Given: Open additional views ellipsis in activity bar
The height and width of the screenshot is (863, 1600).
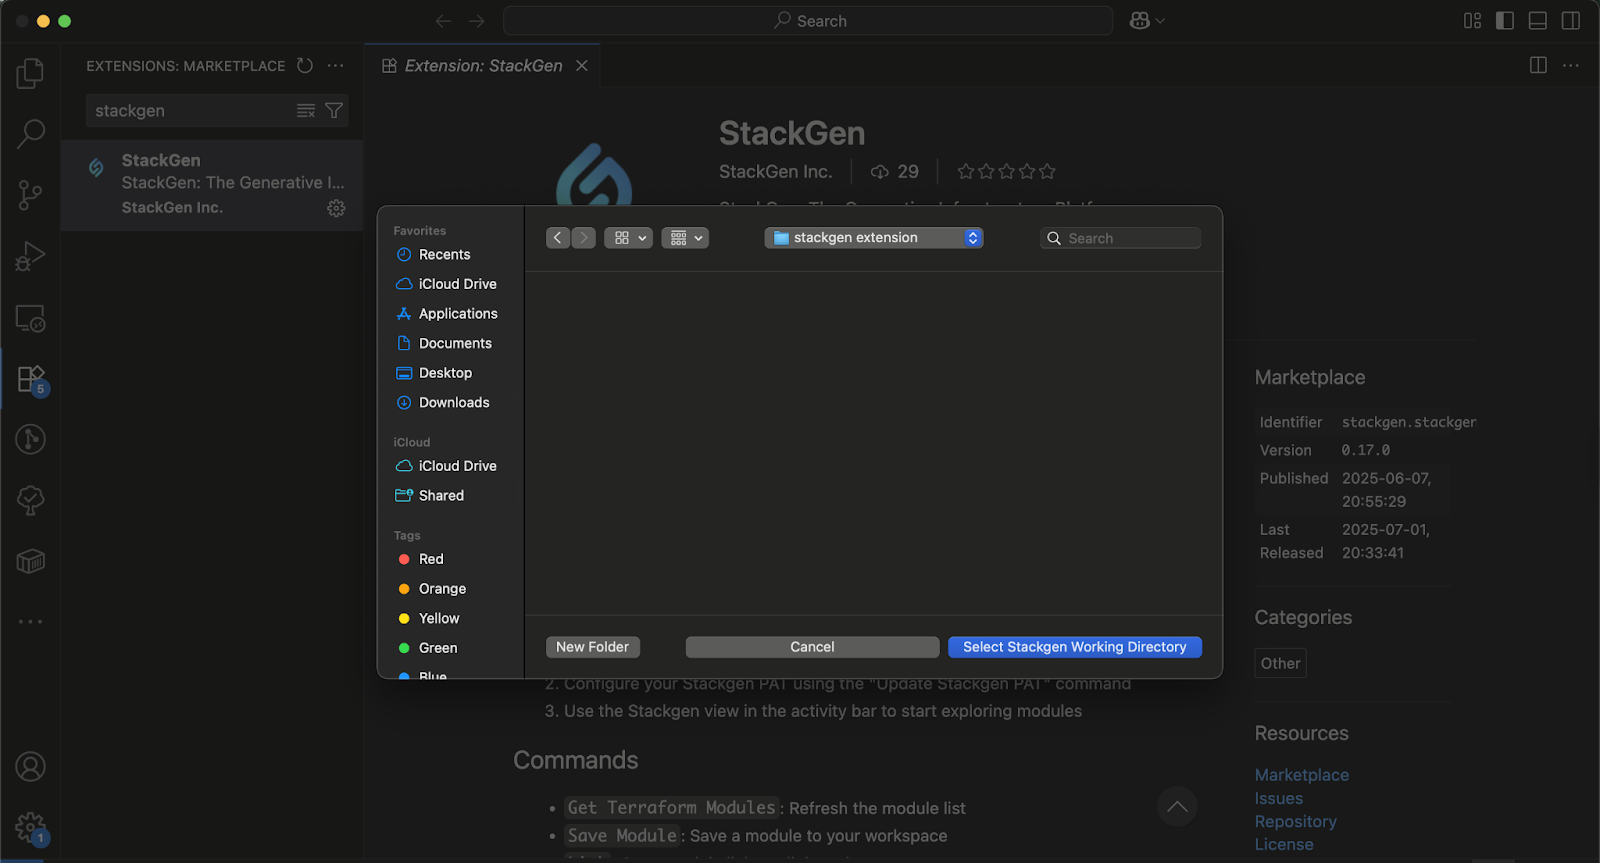Looking at the screenshot, I should 30,622.
